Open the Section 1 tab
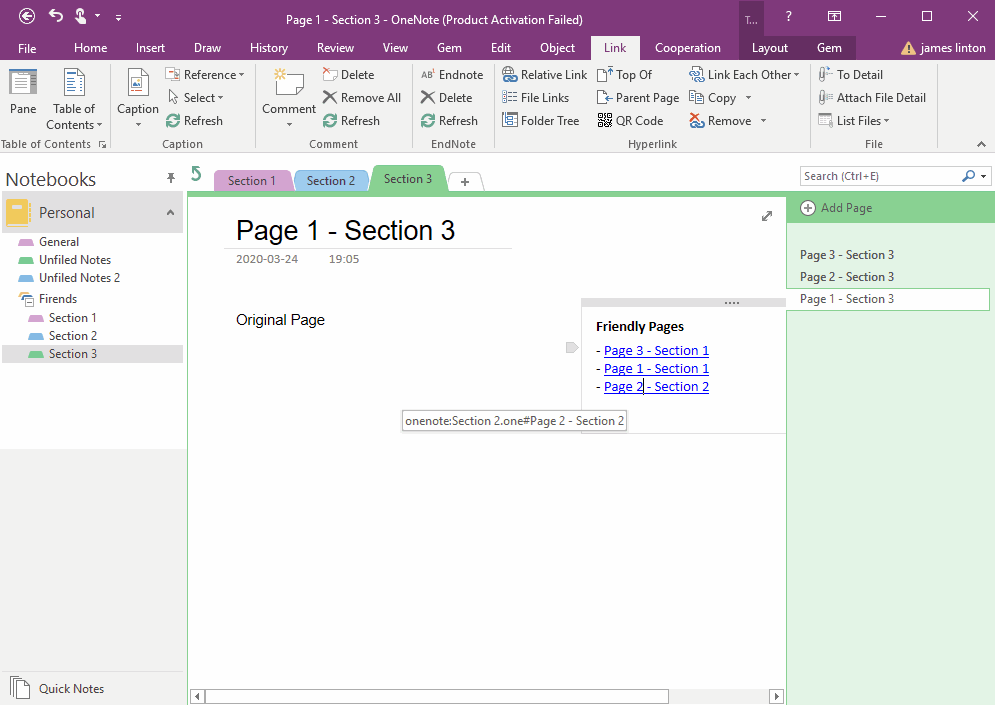This screenshot has width=995, height=705. pyautogui.click(x=252, y=181)
